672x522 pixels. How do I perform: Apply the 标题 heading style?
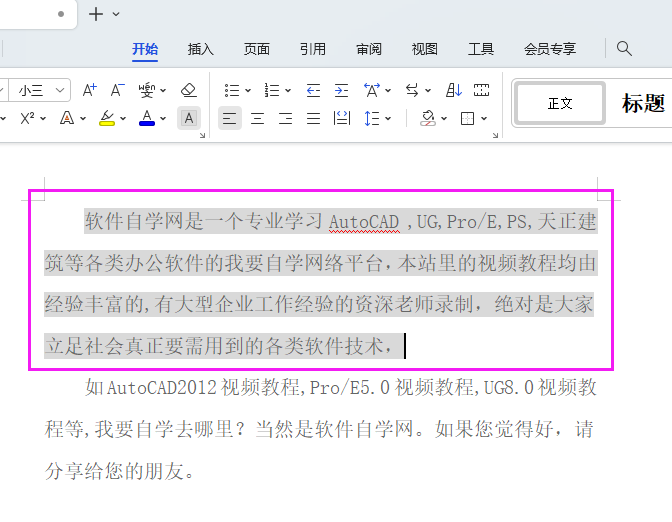(x=643, y=103)
